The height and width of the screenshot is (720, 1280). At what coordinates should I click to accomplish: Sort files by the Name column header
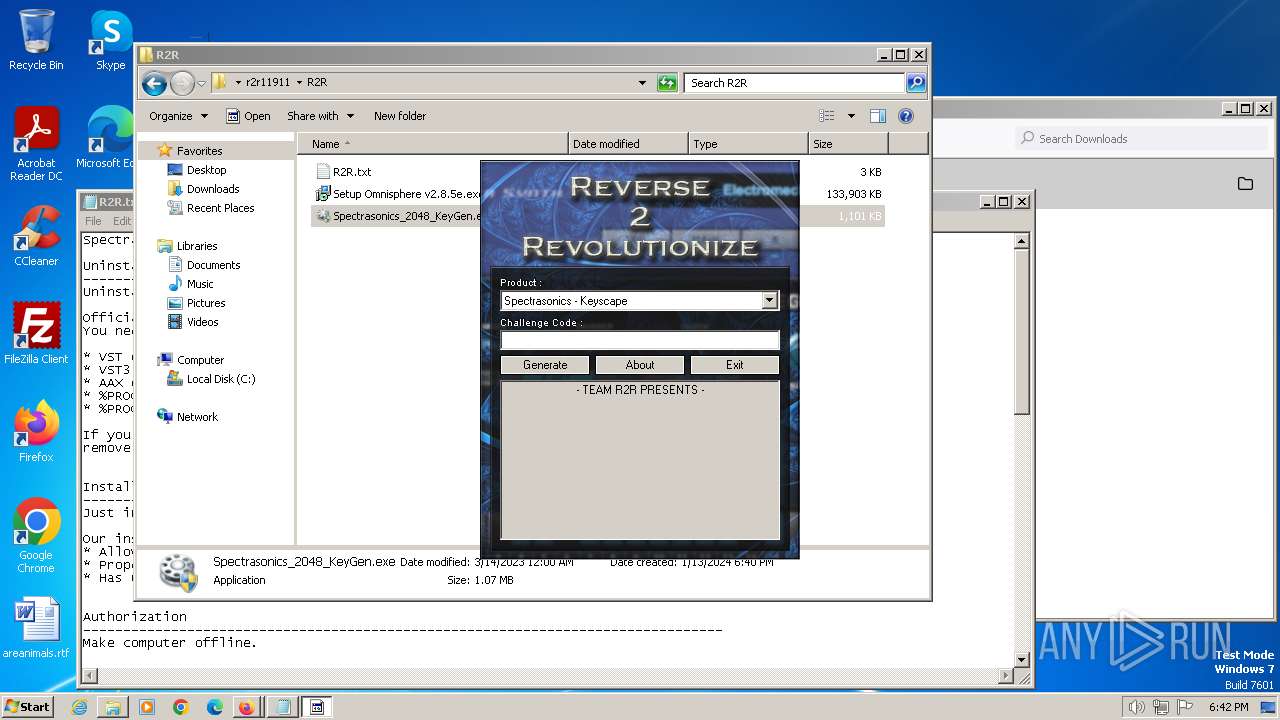pyautogui.click(x=432, y=144)
